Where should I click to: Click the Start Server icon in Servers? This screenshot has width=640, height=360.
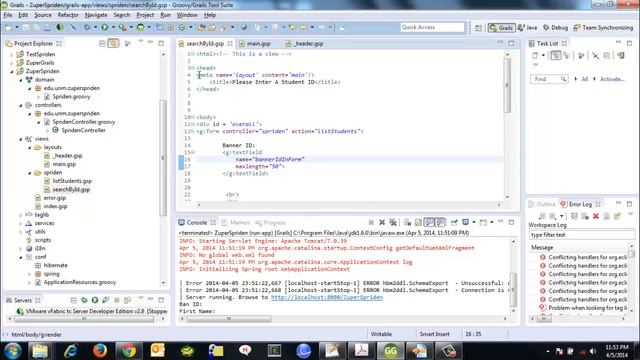95,300
